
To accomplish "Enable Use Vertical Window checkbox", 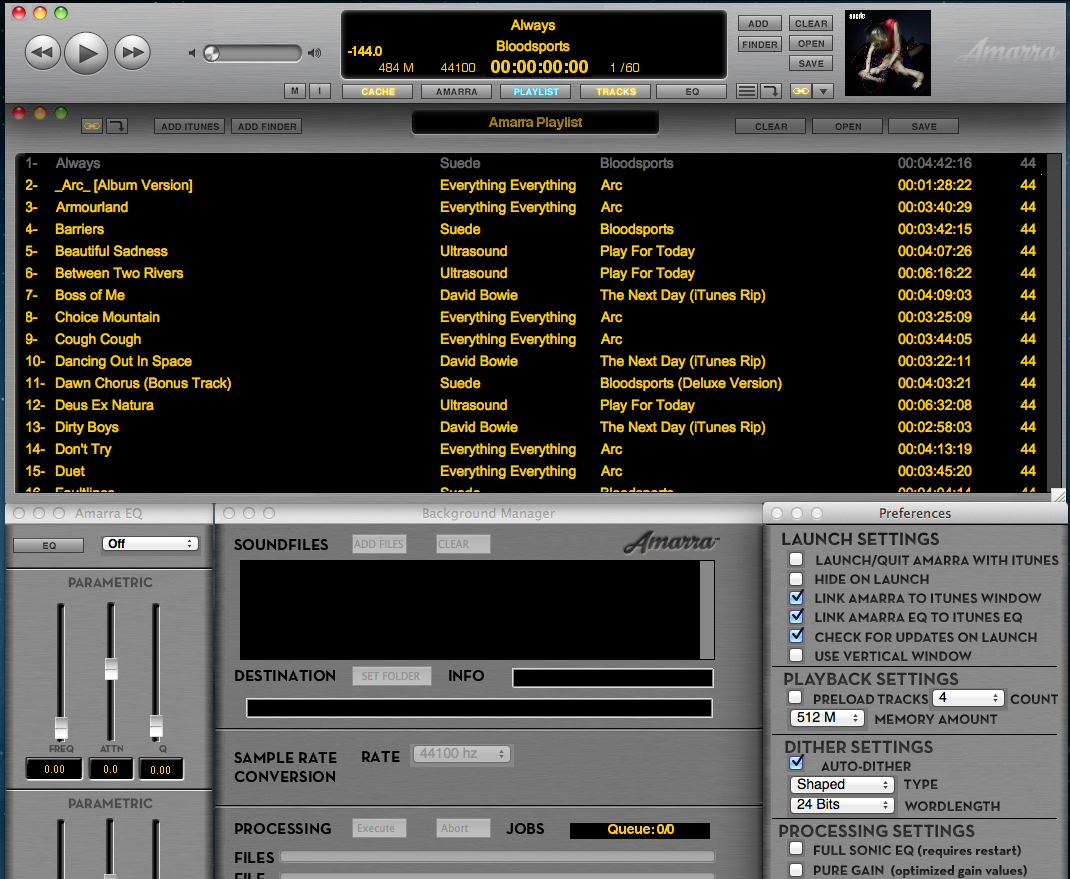I will tap(796, 655).
